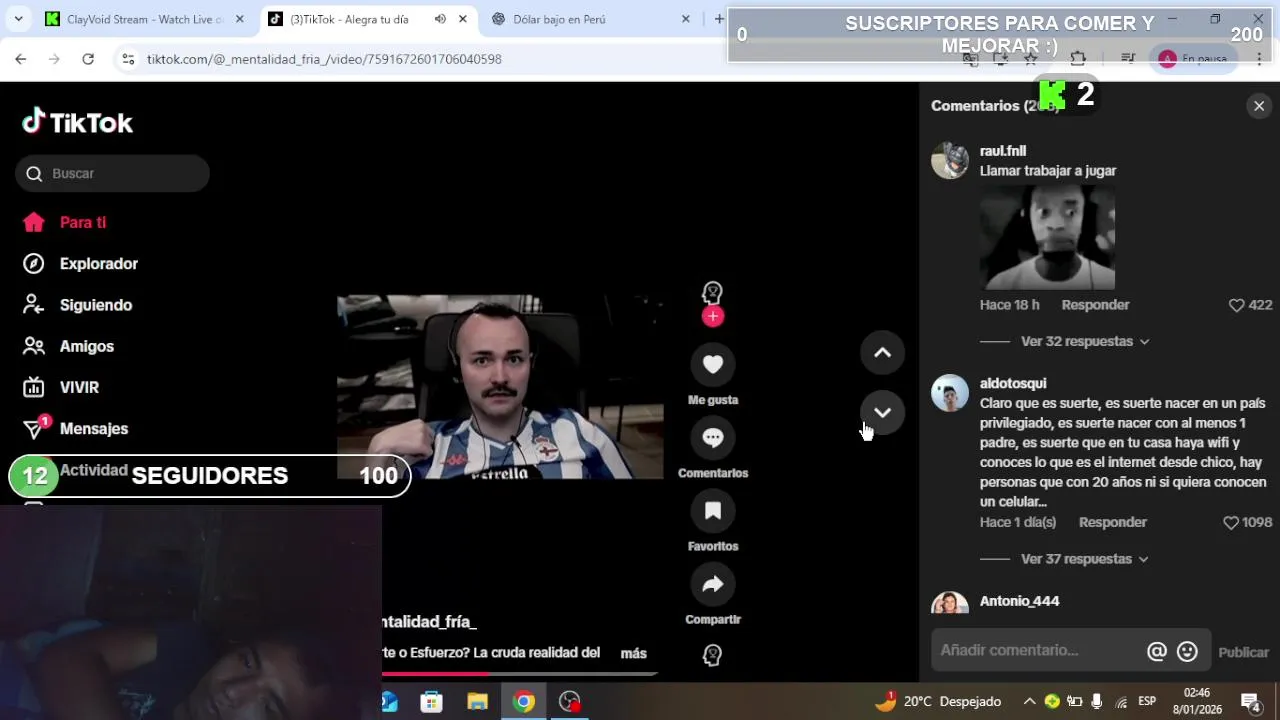Reply to aldotosqui with Responder
Screen dimensions: 1280x720
click(x=1112, y=522)
